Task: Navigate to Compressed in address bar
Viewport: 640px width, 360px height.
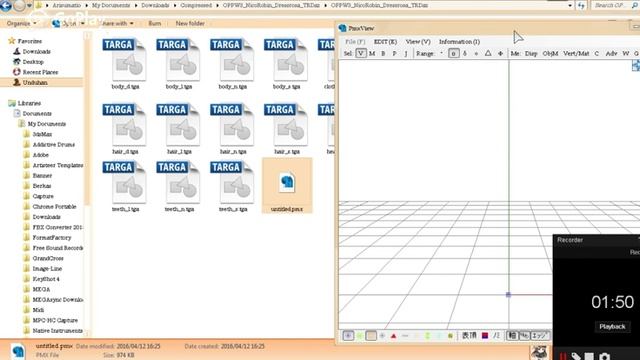Action: [196, 5]
